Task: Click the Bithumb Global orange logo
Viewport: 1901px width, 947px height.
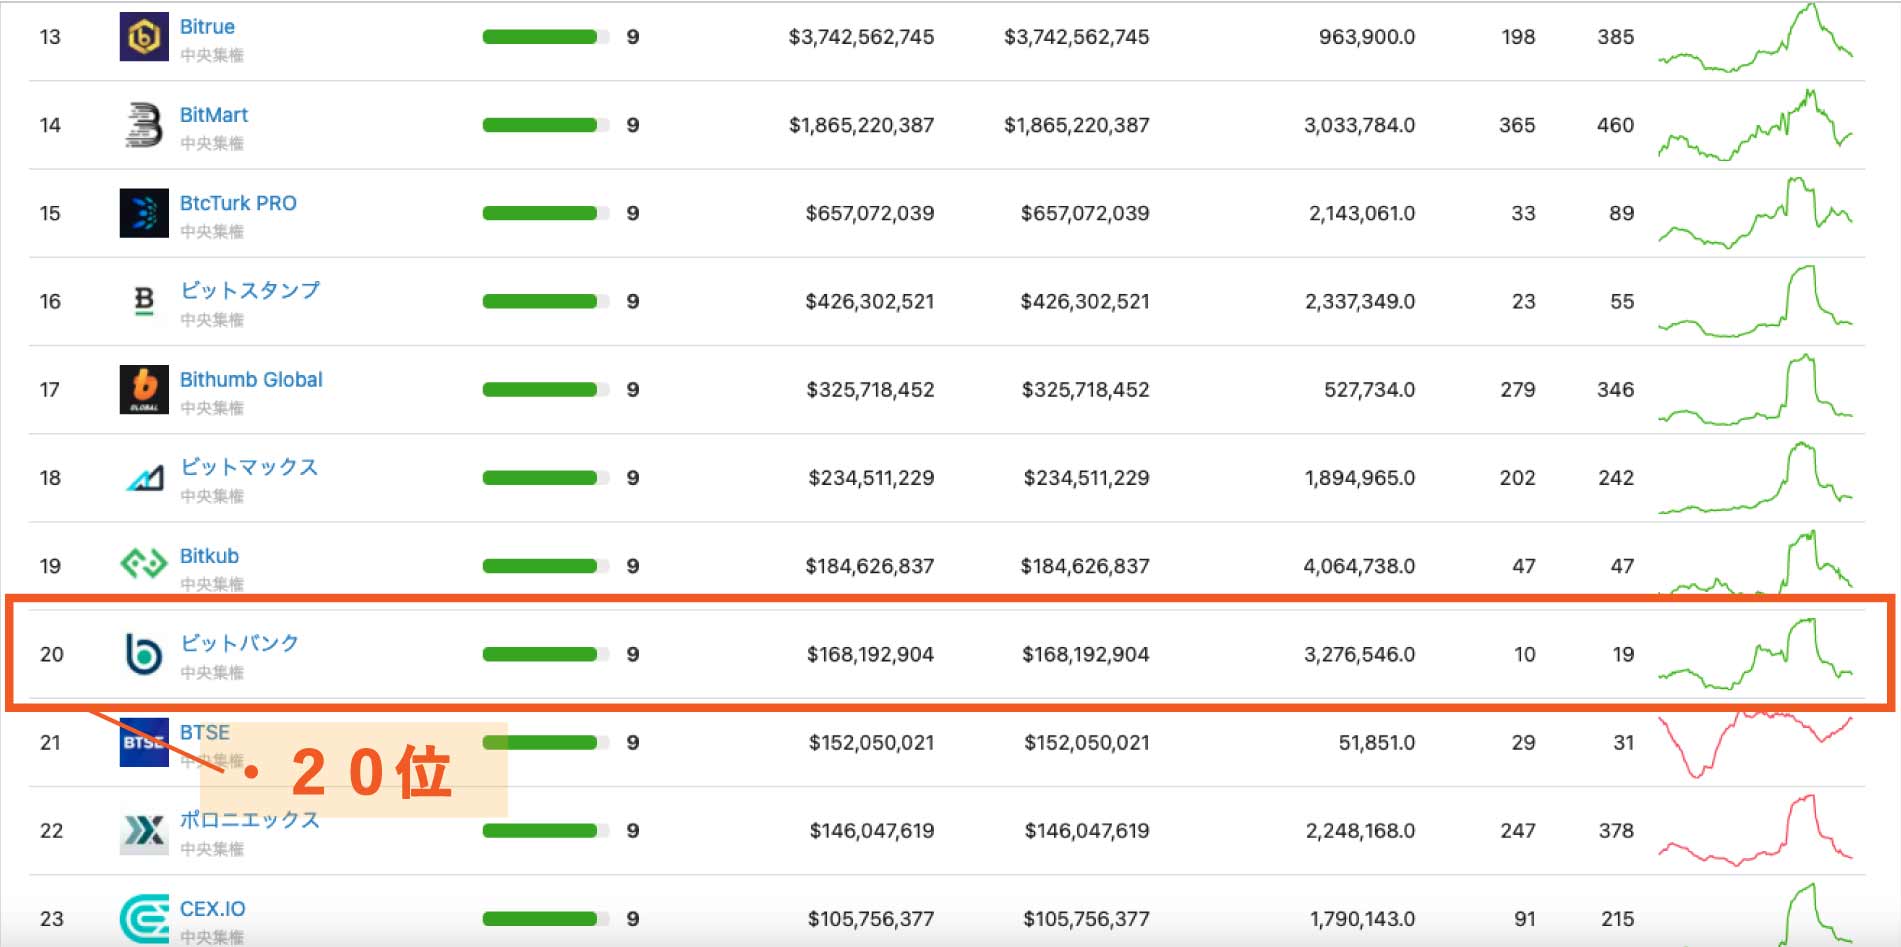Action: click(144, 389)
